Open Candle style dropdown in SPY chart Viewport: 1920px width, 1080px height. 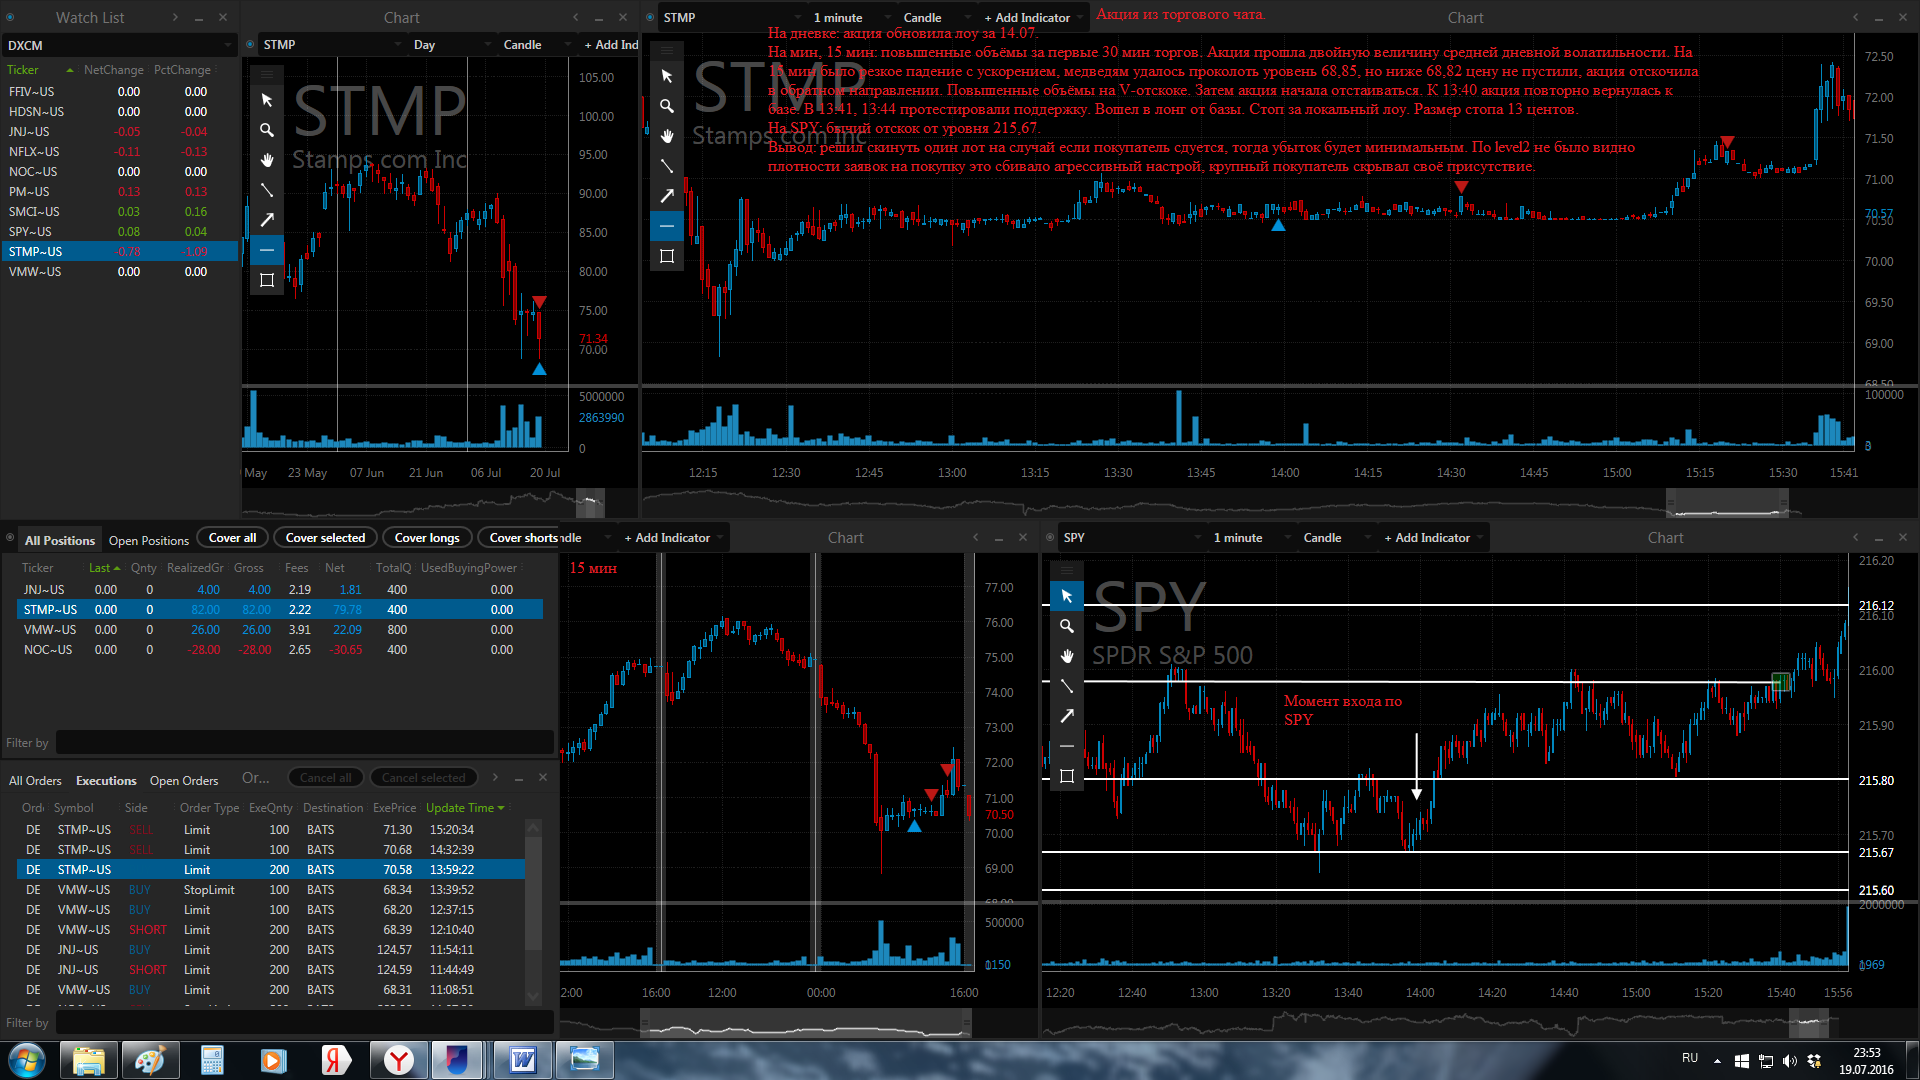(1336, 537)
